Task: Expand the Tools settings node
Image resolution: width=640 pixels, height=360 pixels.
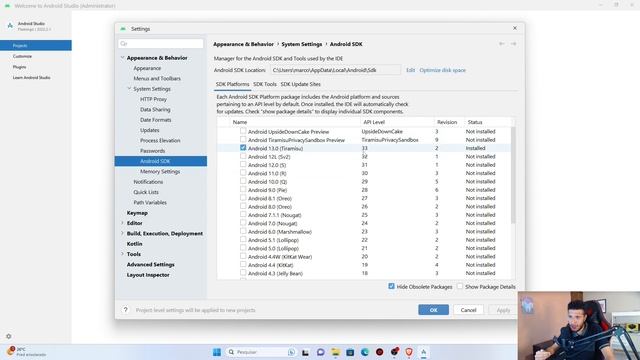Action: coord(122,254)
